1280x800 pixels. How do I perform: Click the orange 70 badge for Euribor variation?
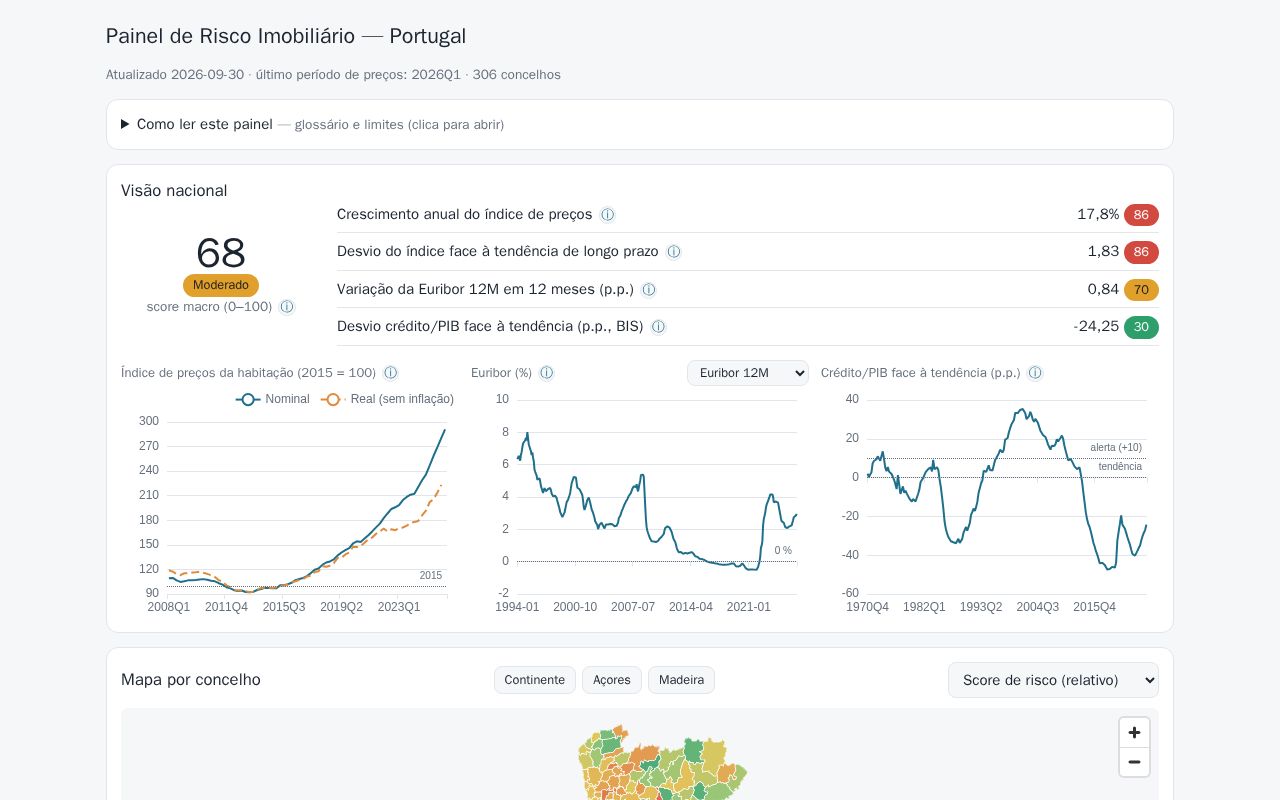point(1141,290)
